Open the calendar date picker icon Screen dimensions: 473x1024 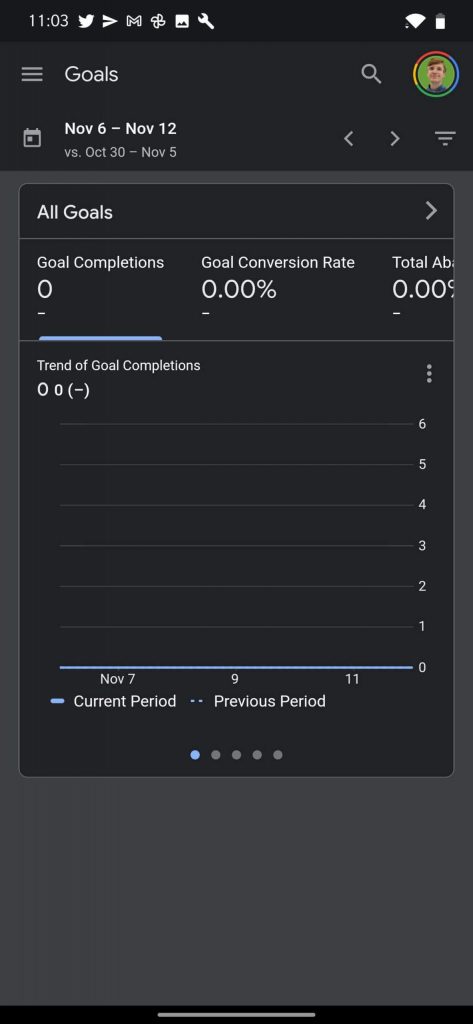coord(32,138)
